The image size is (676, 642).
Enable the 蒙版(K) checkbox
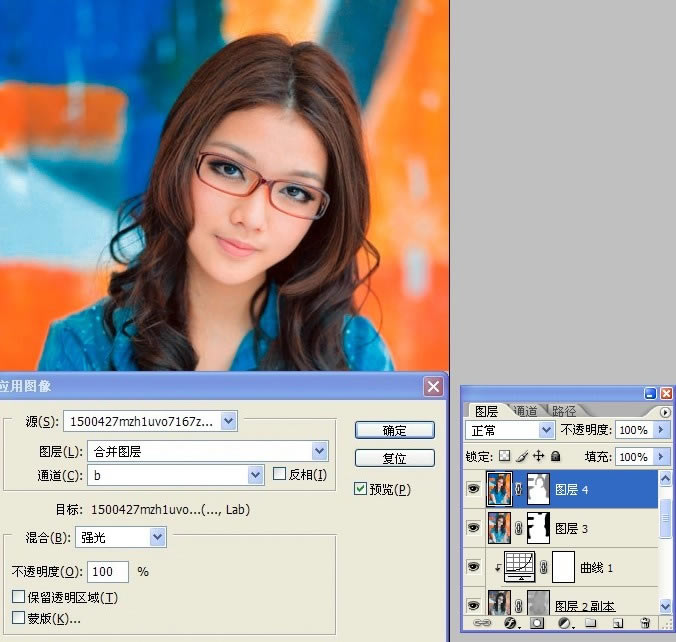18,617
